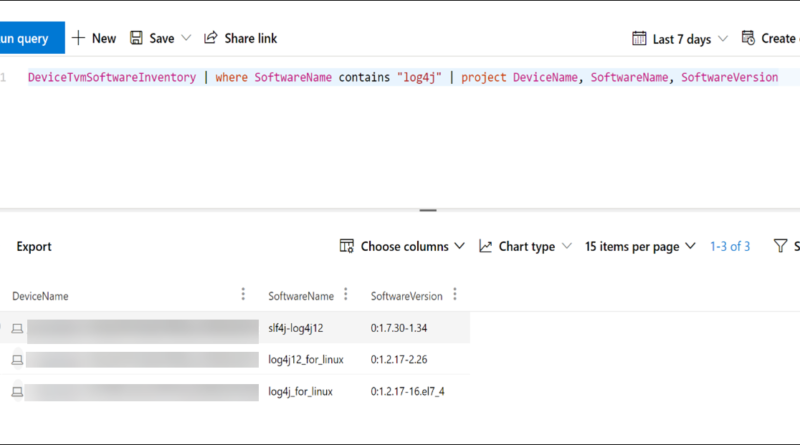The image size is (800, 445).
Task: Click the Share link label
Action: click(251, 38)
